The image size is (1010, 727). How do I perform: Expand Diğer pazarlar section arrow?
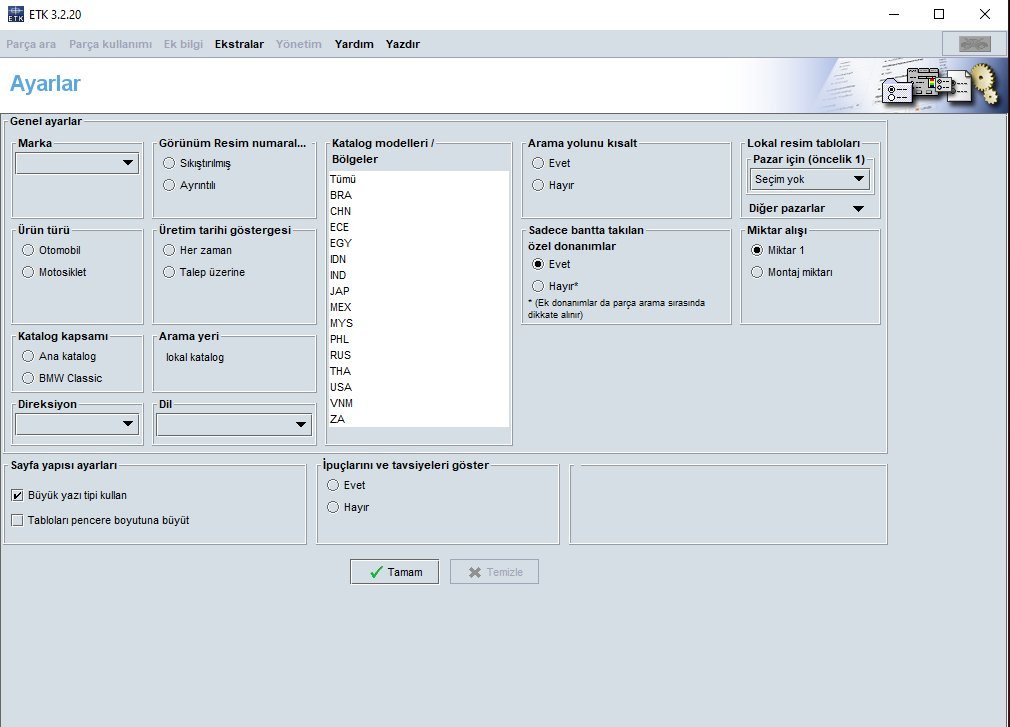[x=858, y=209]
